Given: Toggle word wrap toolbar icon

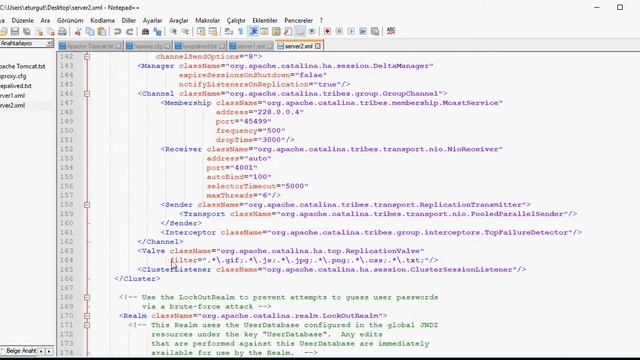Looking at the screenshot, I should 229,31.
